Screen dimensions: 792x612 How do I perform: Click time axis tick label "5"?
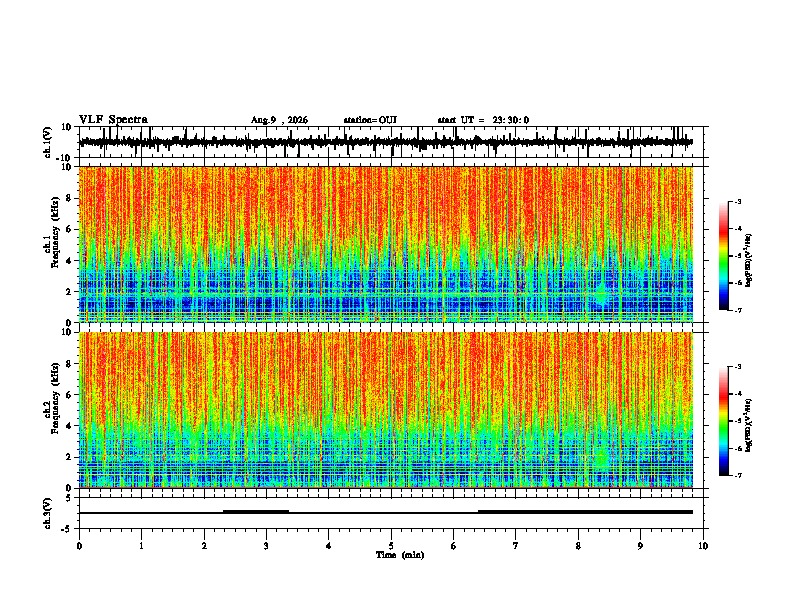pos(391,546)
